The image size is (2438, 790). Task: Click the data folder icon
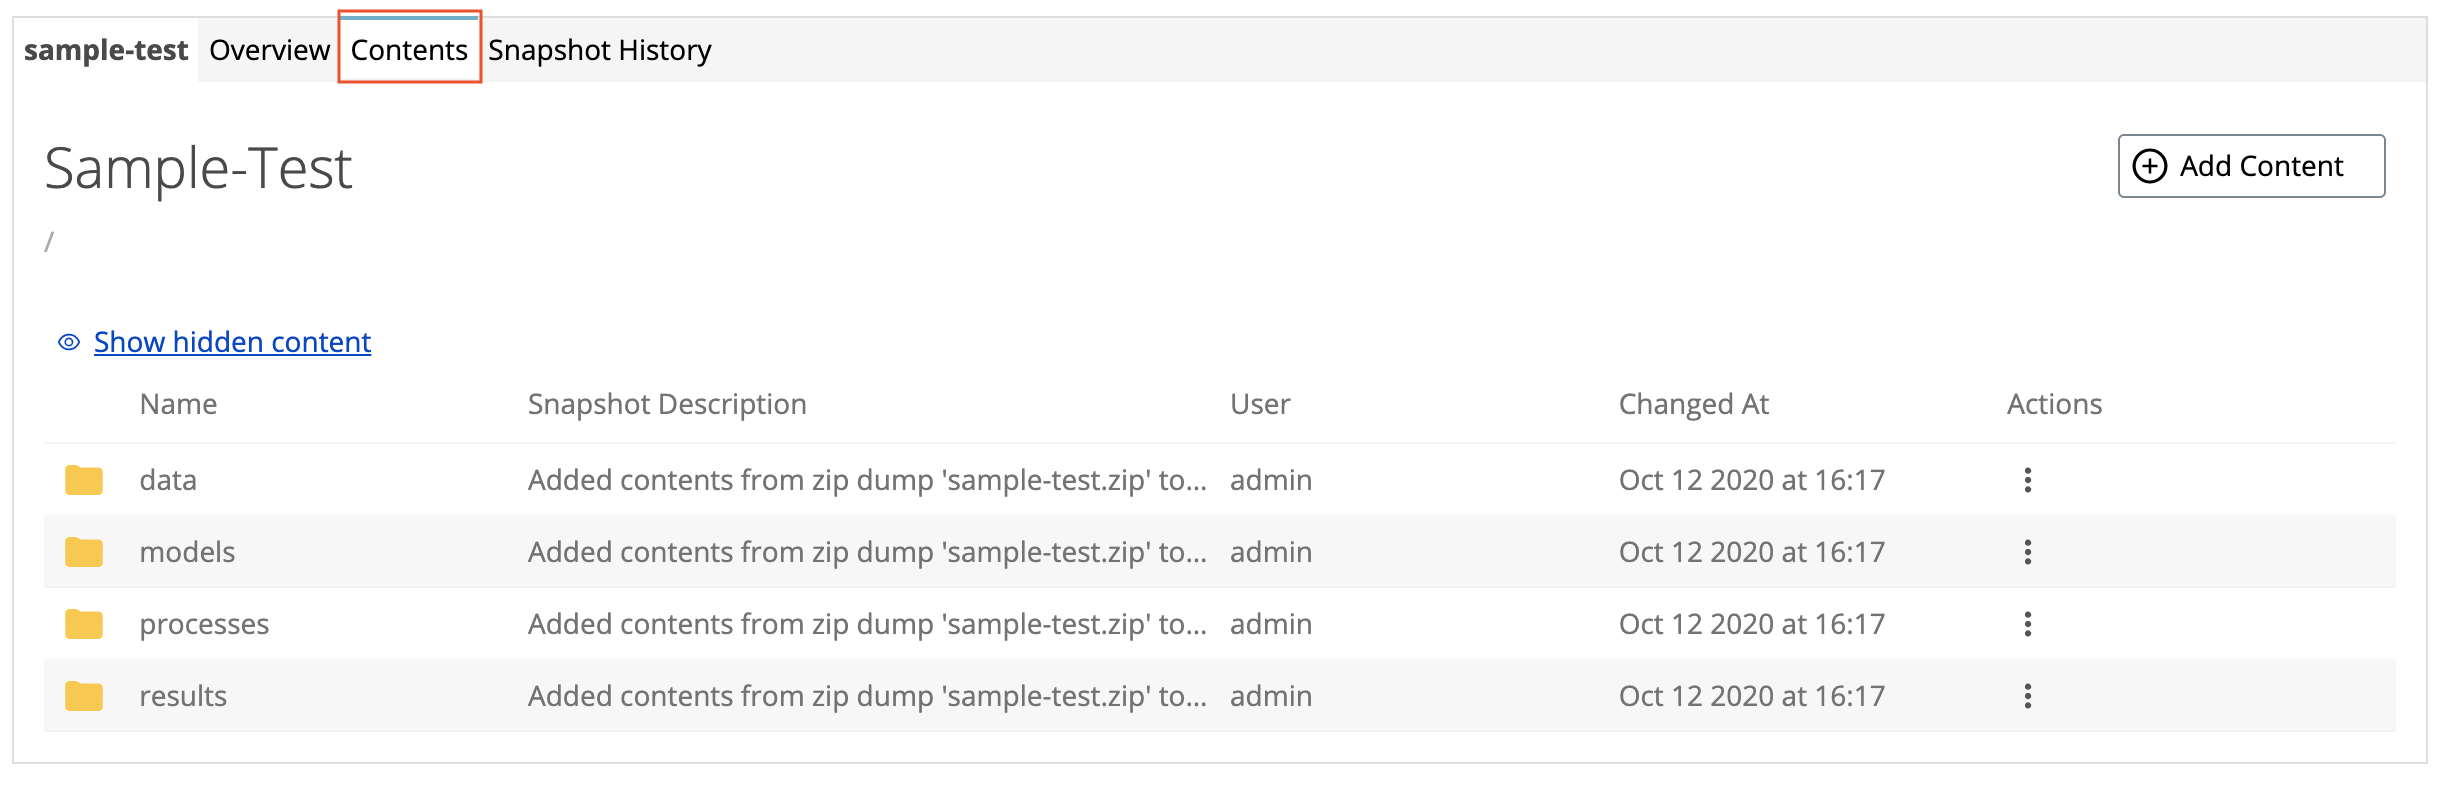(84, 480)
